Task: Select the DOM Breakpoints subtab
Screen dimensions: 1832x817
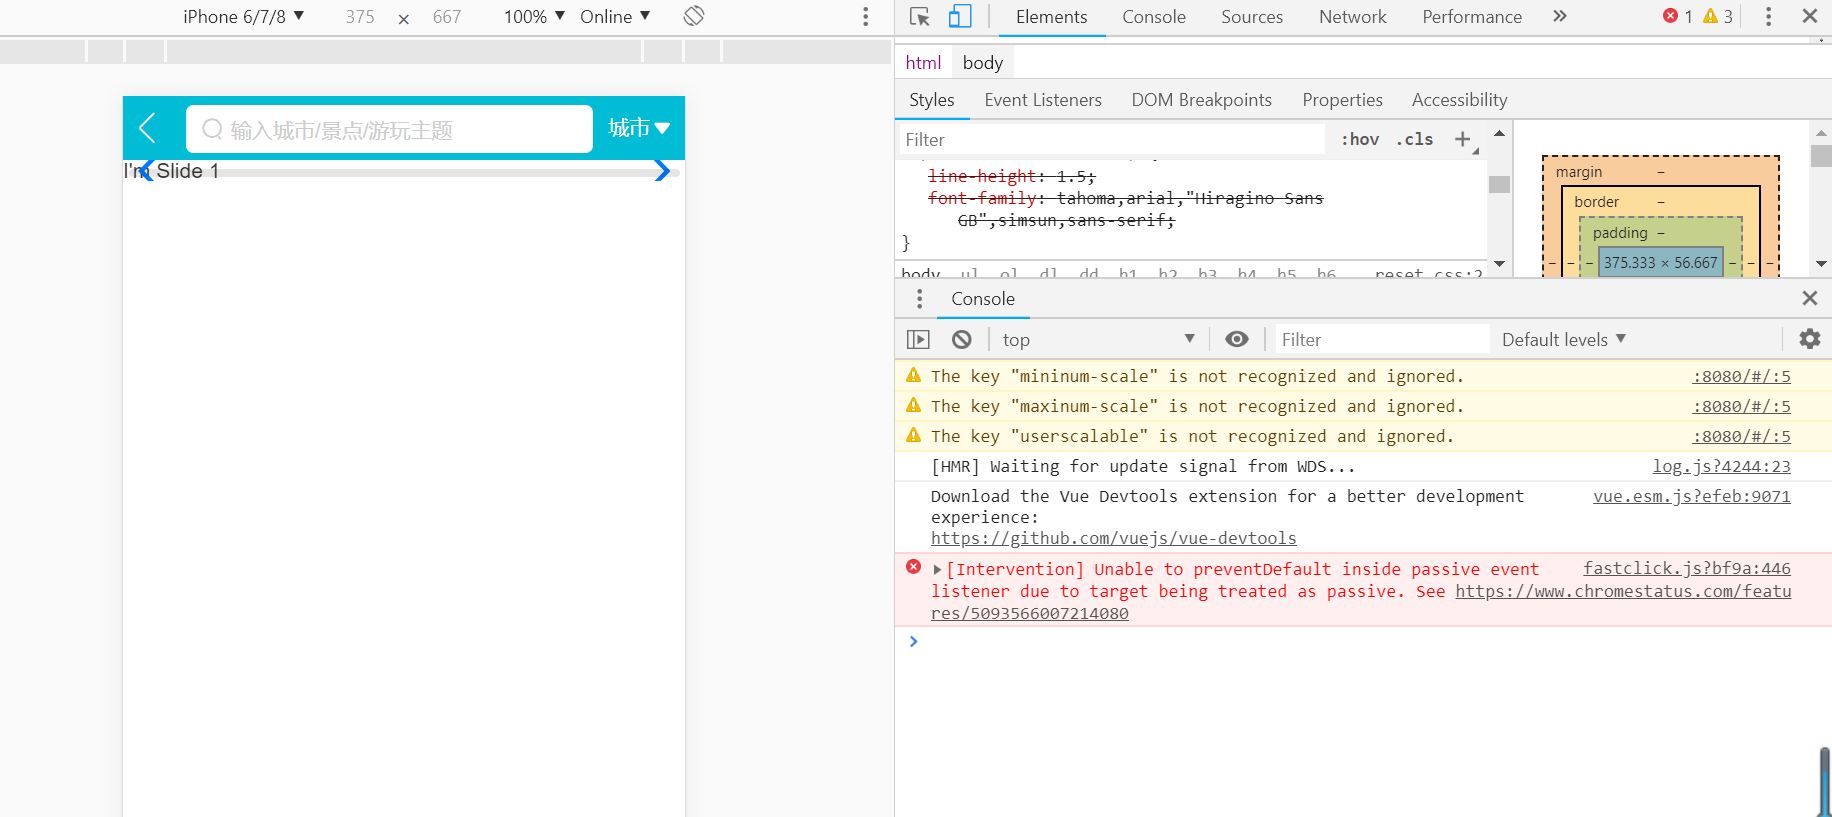Action: coord(1202,100)
